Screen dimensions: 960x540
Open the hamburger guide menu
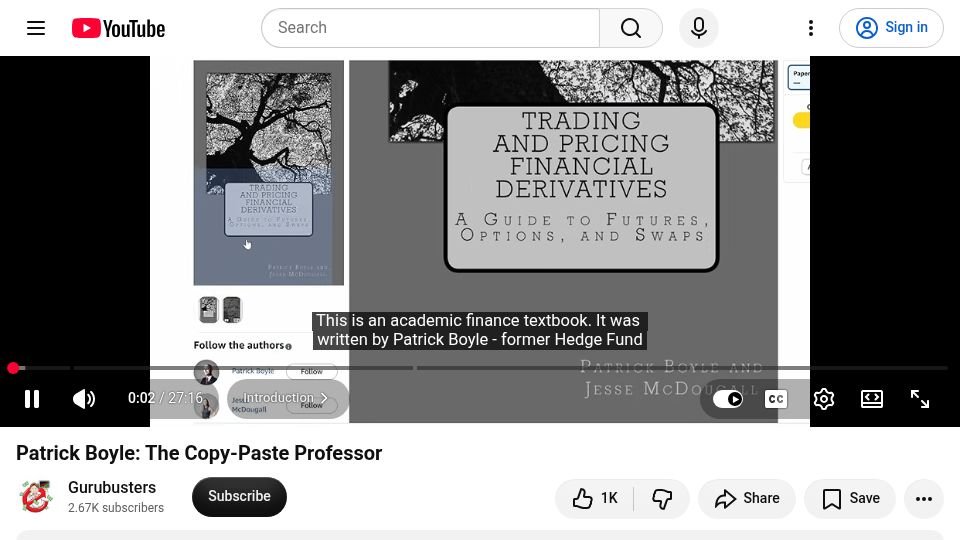point(36,28)
